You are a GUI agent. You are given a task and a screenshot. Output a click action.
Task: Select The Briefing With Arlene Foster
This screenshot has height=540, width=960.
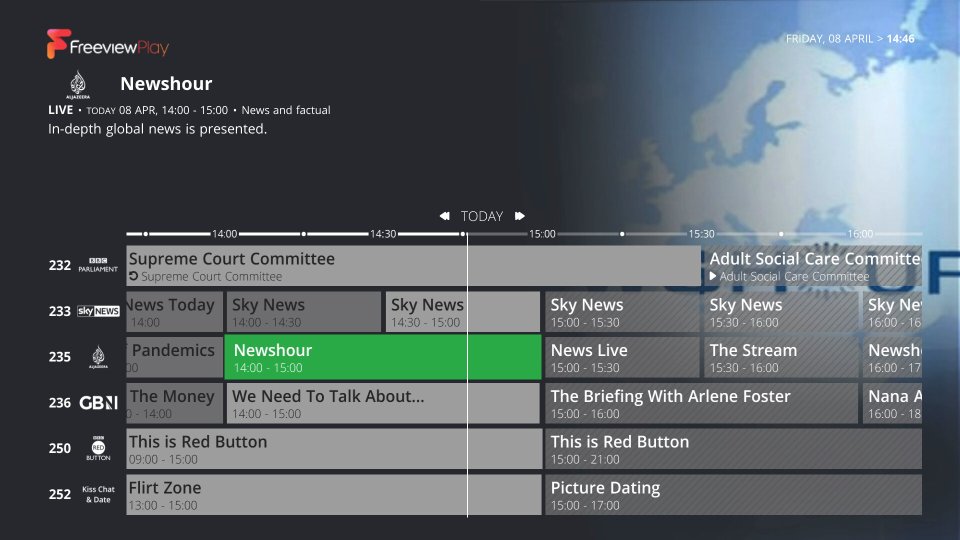pos(701,403)
